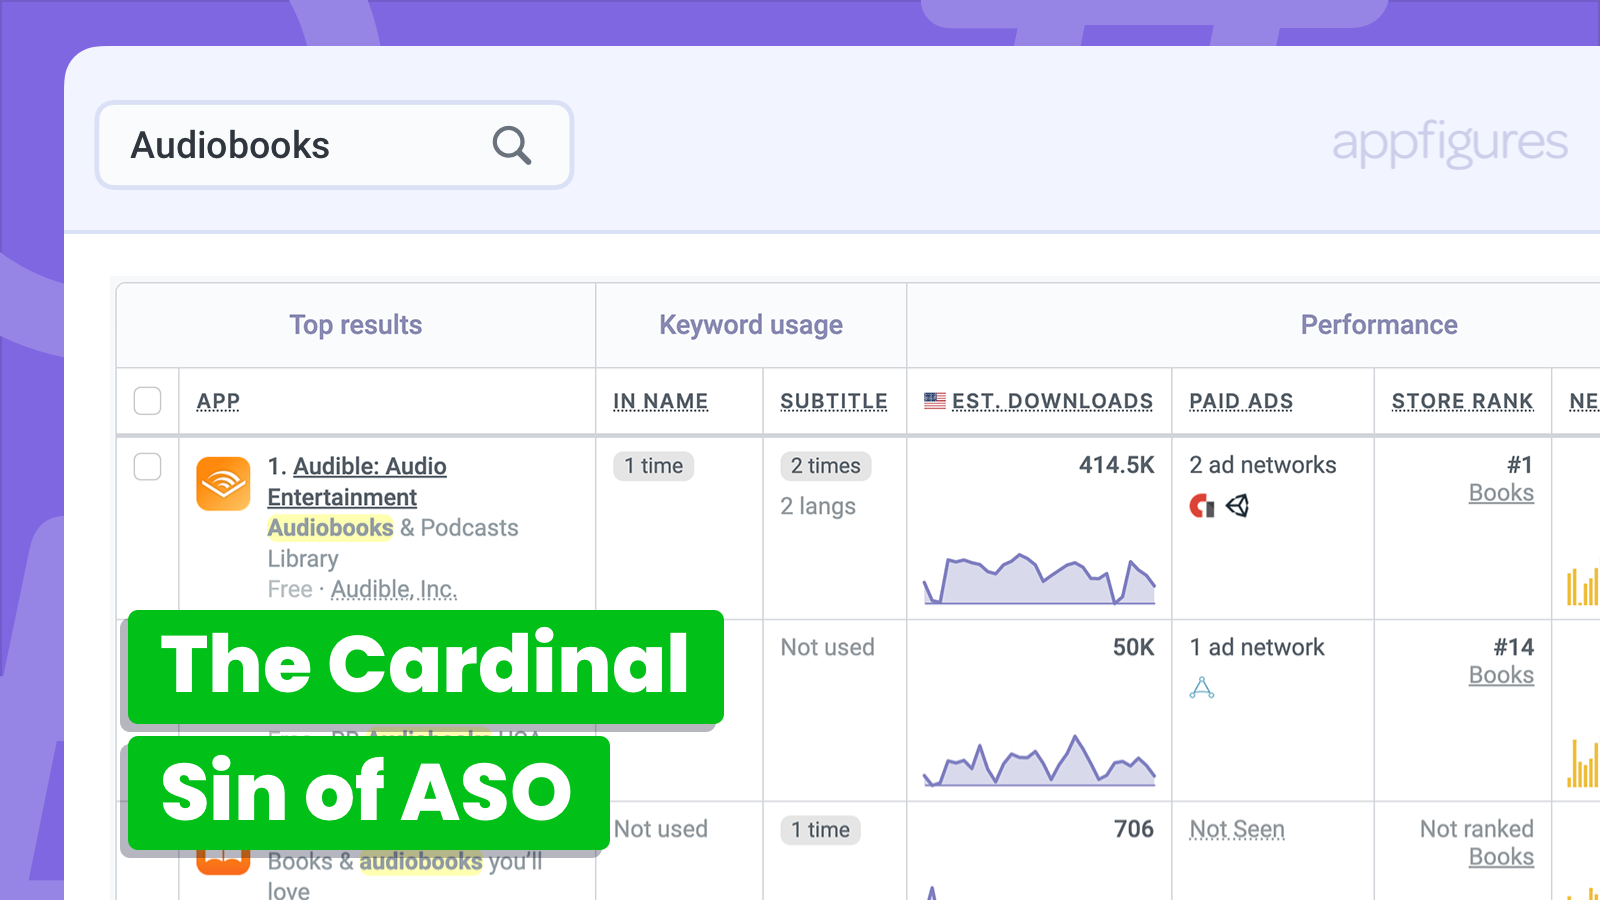Click the Audible app icon
The image size is (1600, 900).
223,484
